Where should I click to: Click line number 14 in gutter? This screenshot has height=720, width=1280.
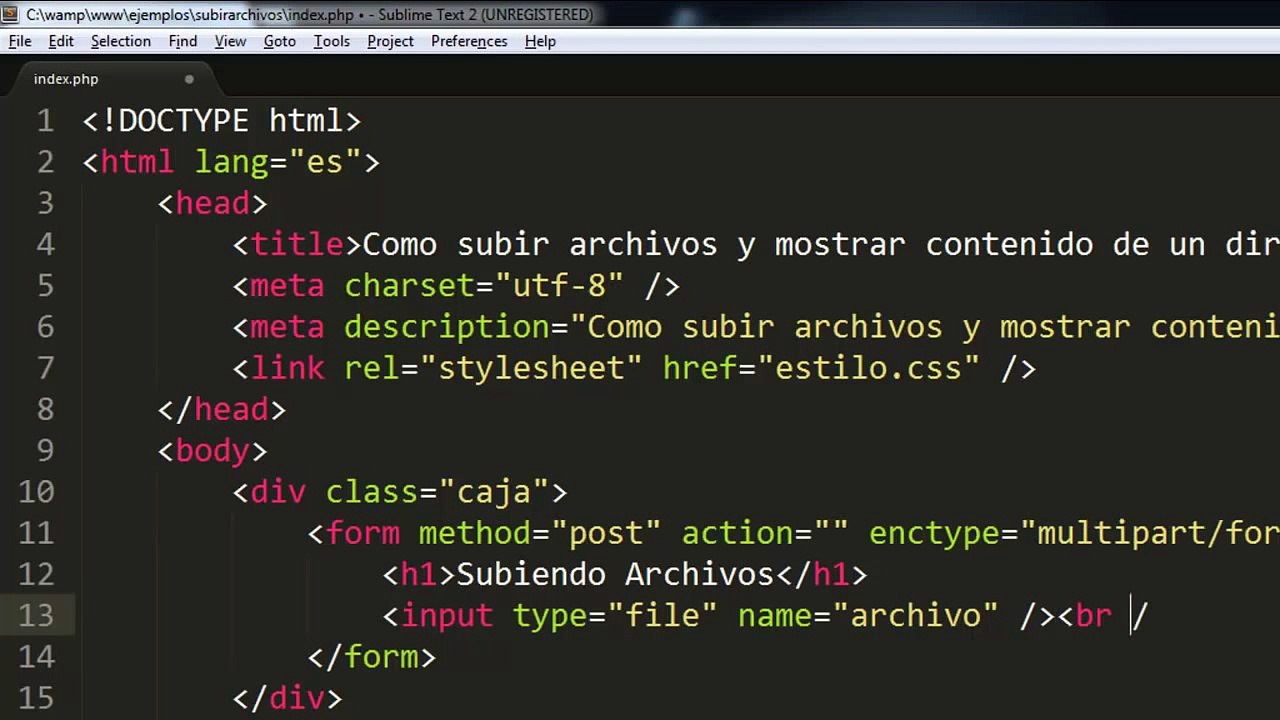(x=37, y=657)
